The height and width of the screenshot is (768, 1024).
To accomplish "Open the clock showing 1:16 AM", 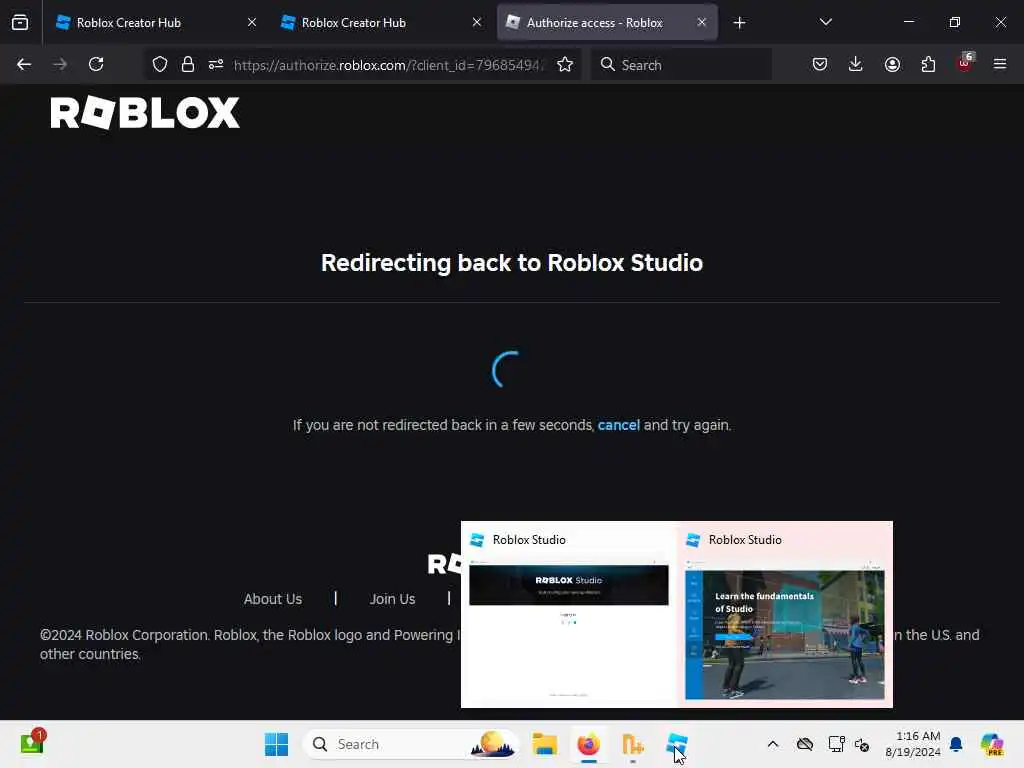I will point(912,744).
